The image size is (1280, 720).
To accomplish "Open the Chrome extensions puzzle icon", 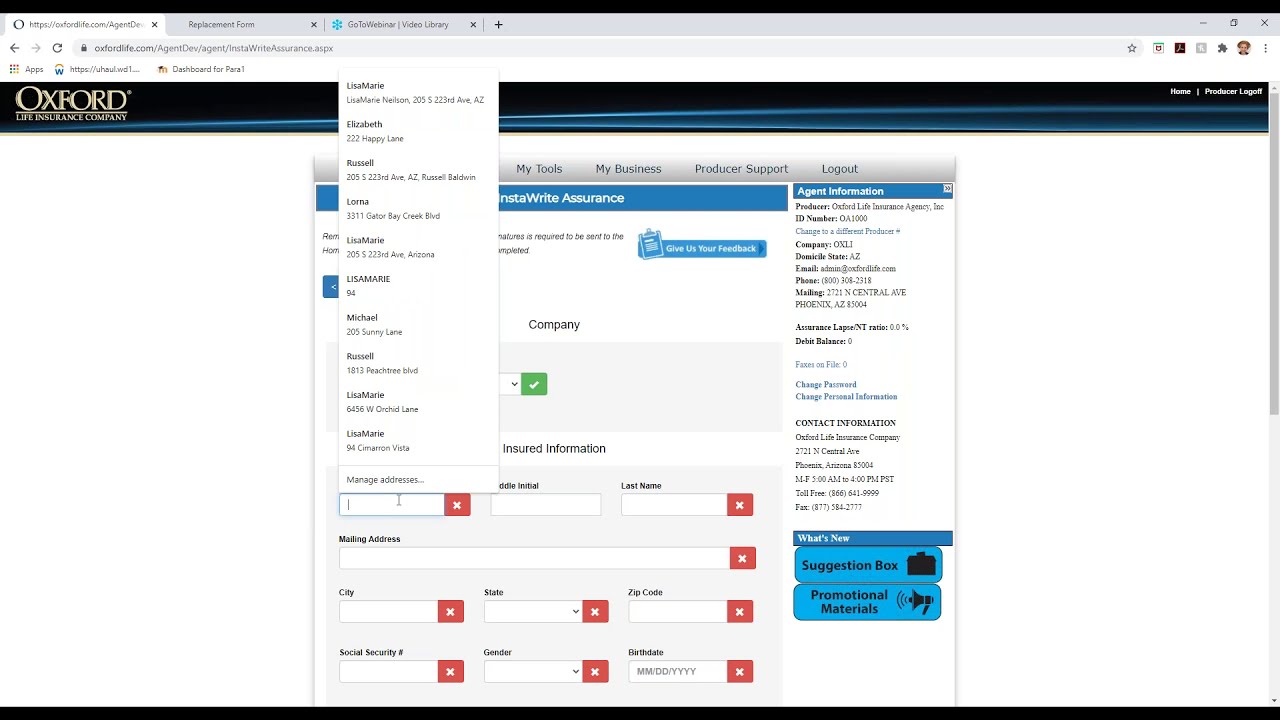I will (x=1222, y=48).
